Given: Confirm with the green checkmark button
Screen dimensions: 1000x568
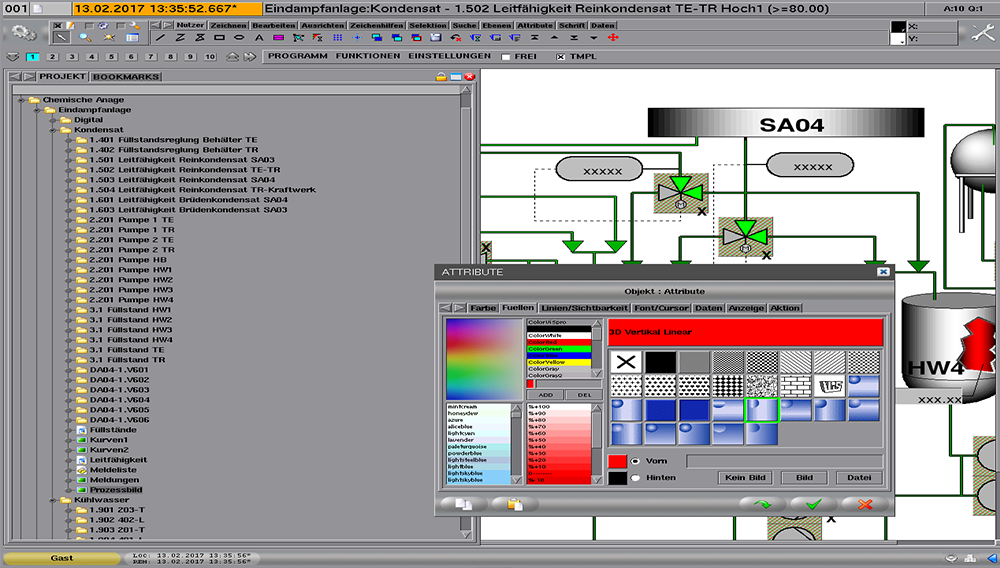Looking at the screenshot, I should (x=813, y=504).
